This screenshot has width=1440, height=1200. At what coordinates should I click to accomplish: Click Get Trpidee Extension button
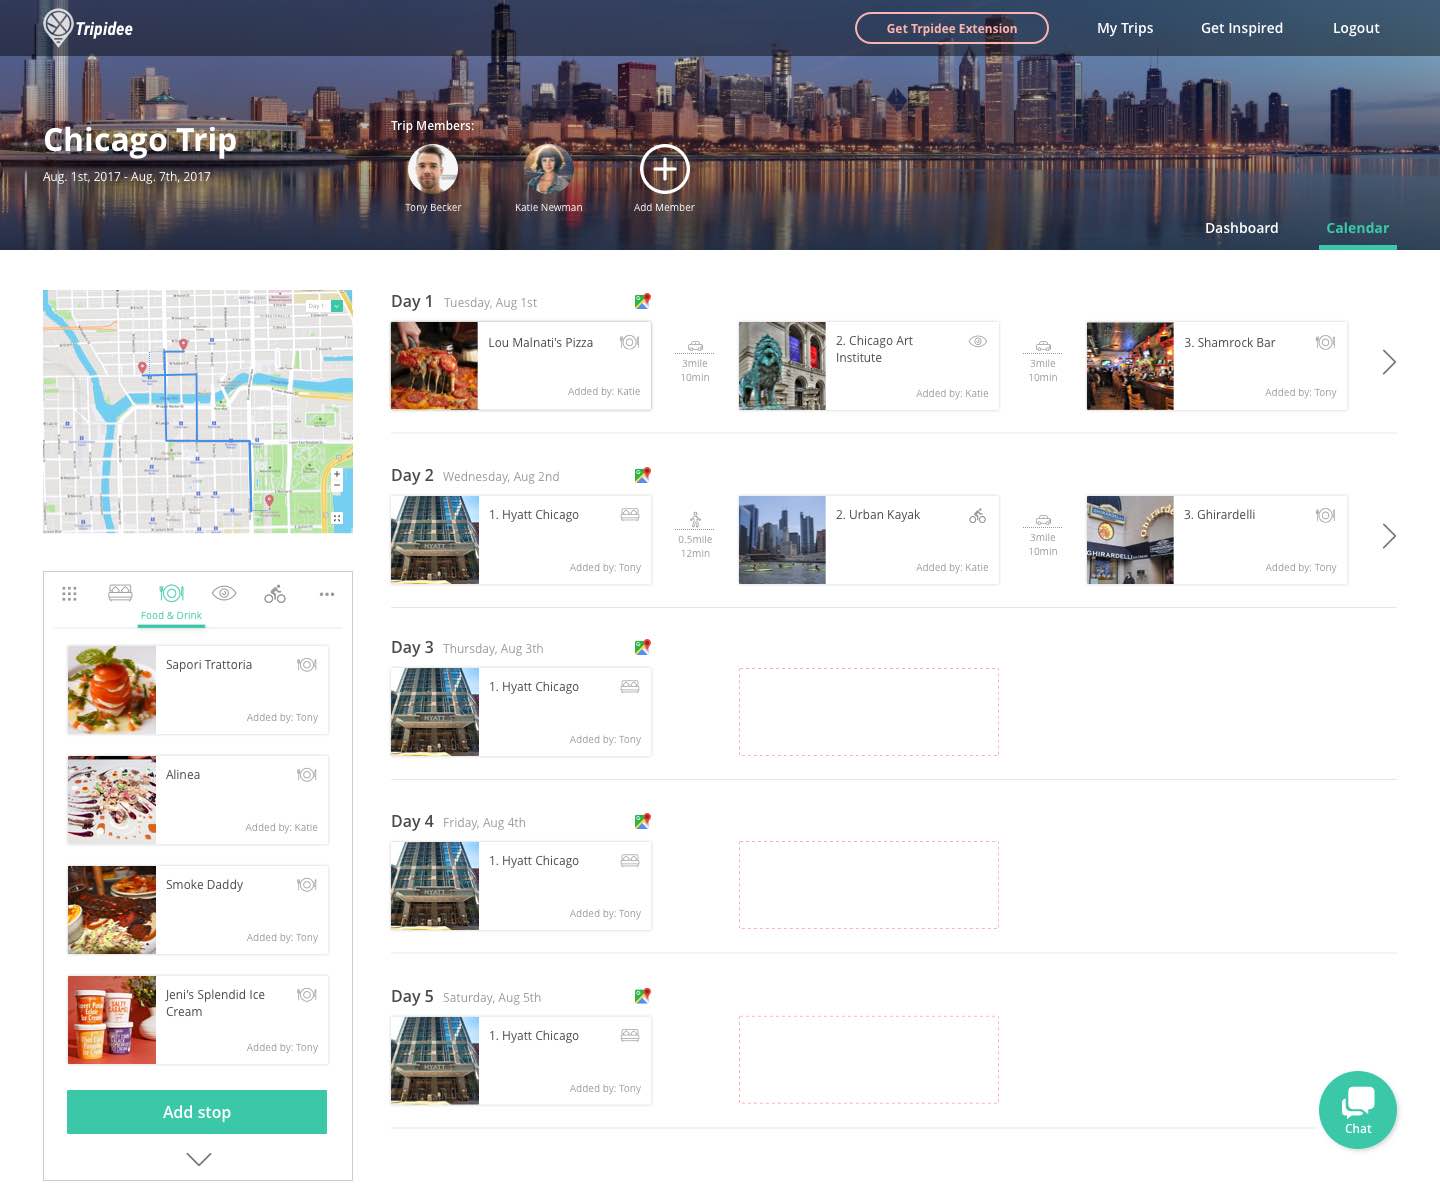coord(951,28)
